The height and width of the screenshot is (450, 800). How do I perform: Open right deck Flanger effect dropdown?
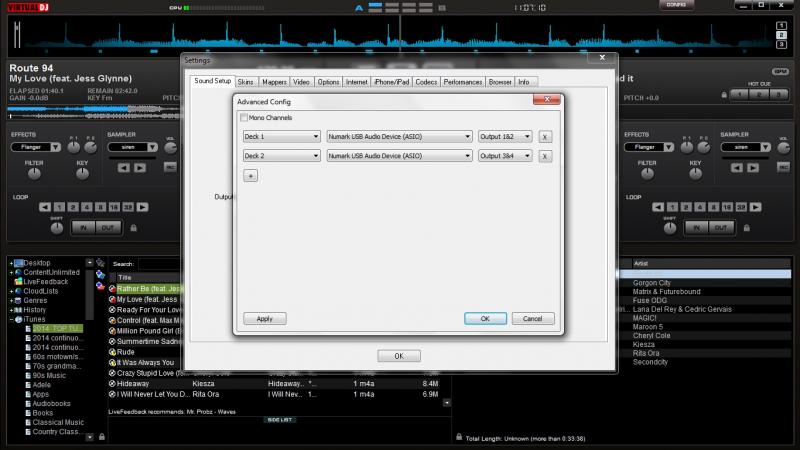click(648, 147)
